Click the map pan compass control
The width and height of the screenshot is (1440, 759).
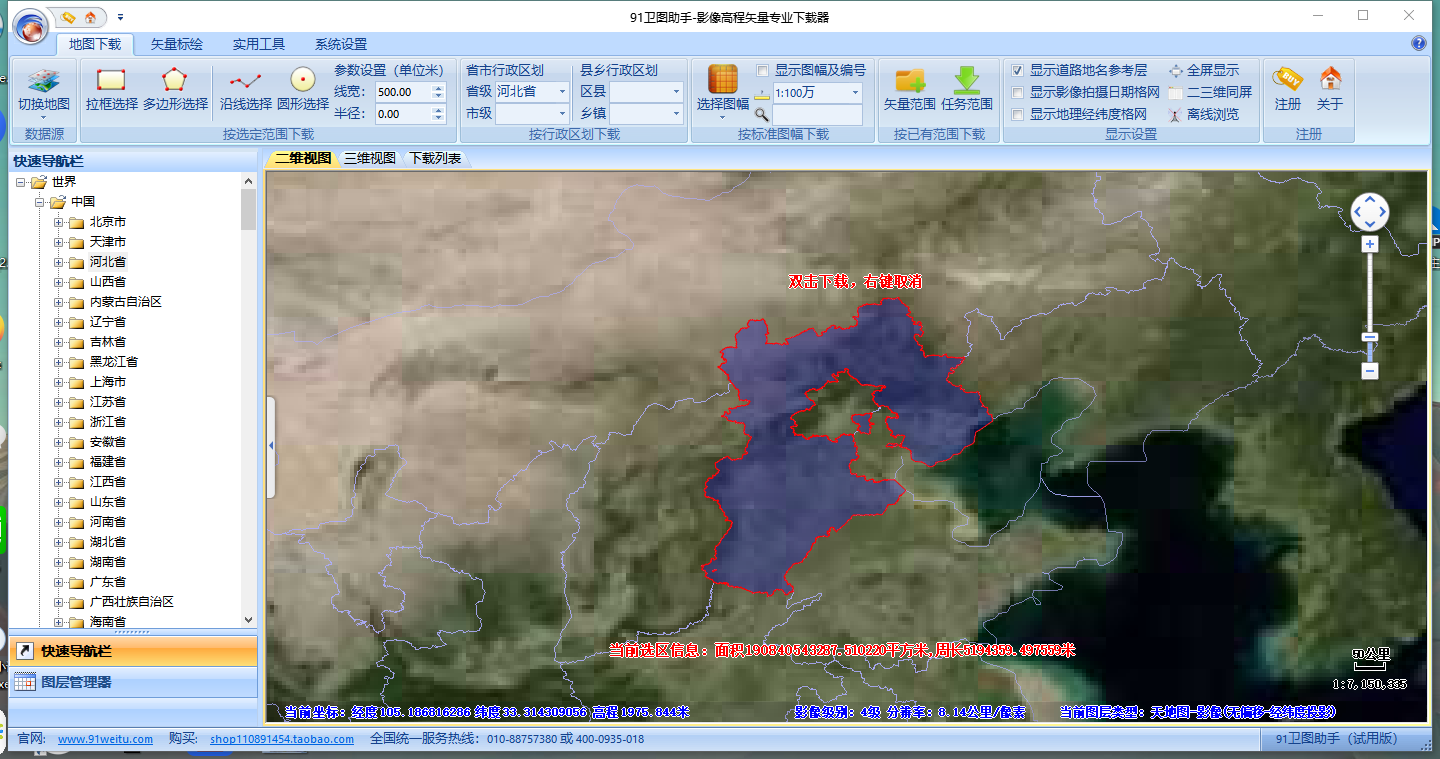click(1370, 212)
